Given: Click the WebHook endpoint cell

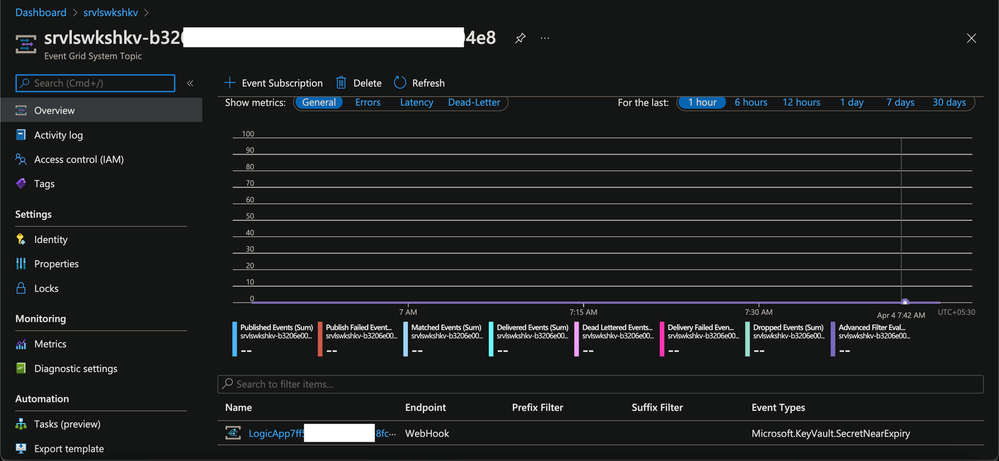Looking at the screenshot, I should coord(427,434).
